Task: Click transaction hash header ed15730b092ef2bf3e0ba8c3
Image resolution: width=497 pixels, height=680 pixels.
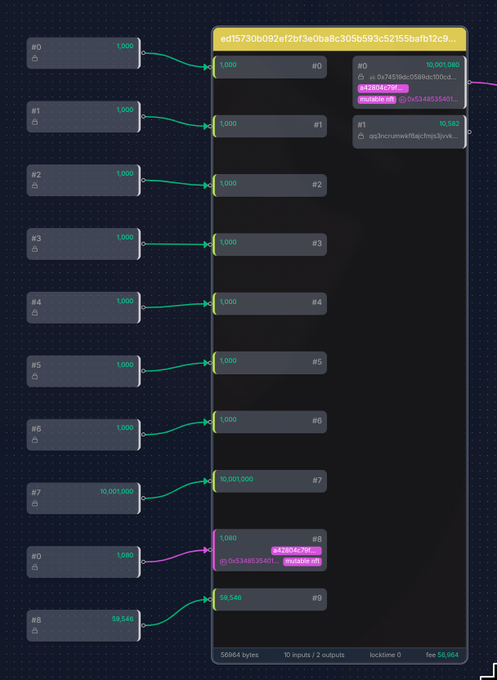Action: pyautogui.click(x=340, y=39)
